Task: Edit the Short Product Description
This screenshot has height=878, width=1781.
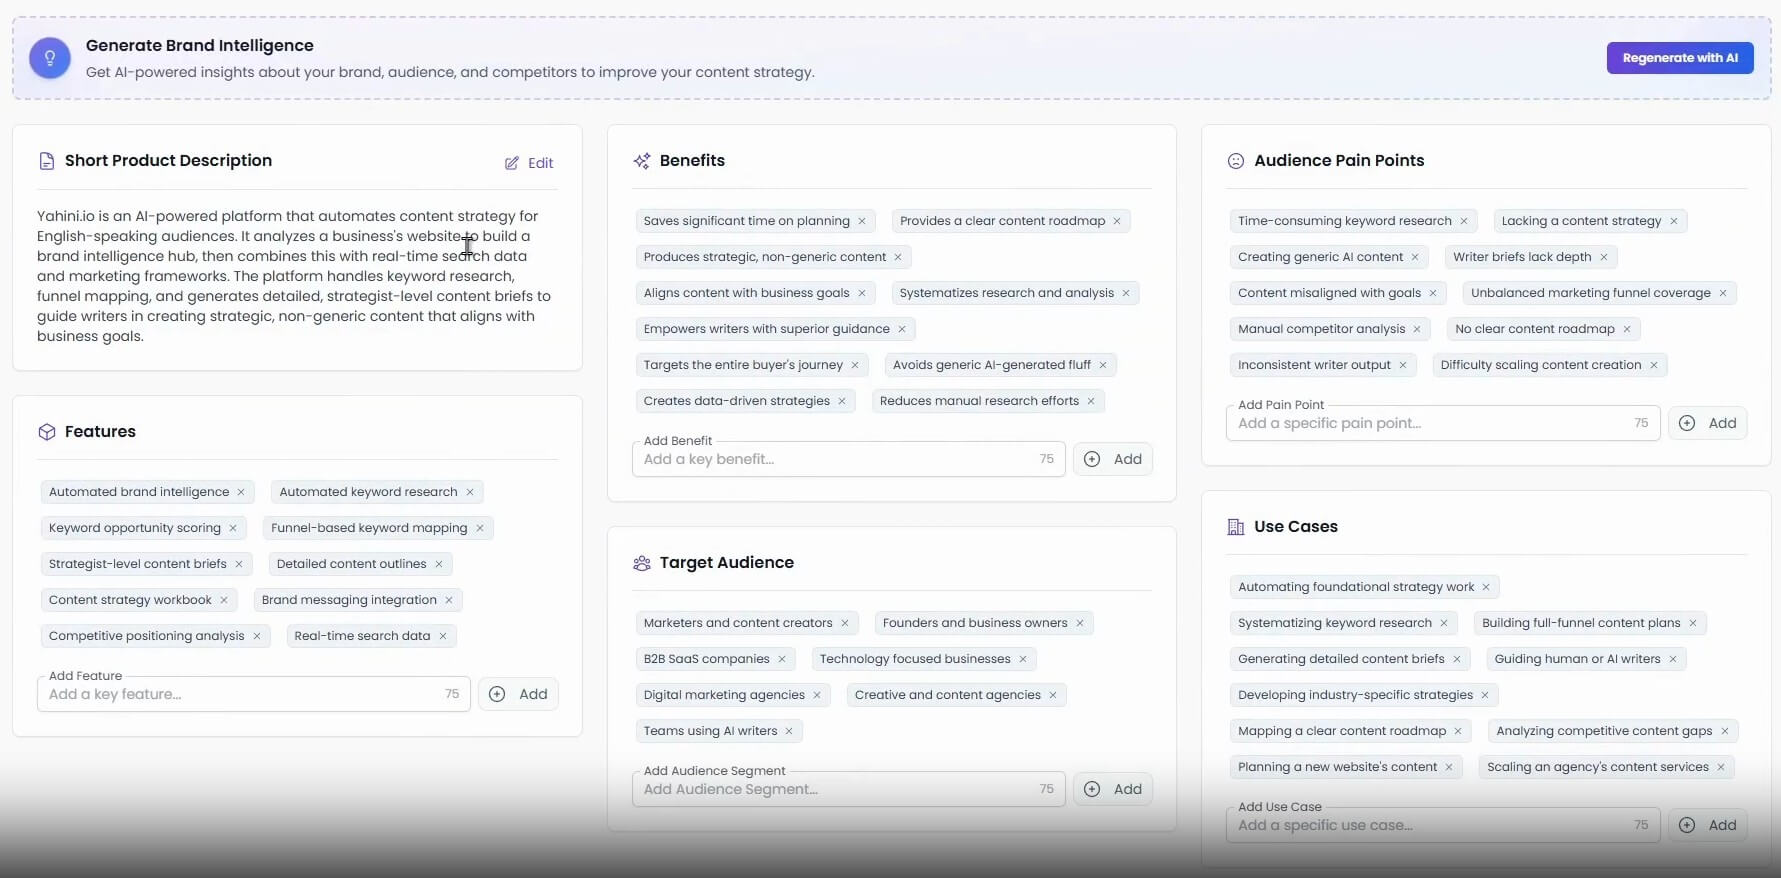Action: tap(529, 163)
